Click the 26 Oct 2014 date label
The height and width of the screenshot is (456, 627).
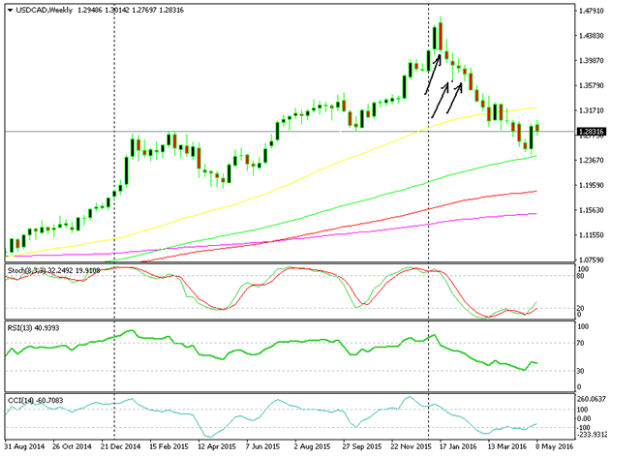point(72,446)
